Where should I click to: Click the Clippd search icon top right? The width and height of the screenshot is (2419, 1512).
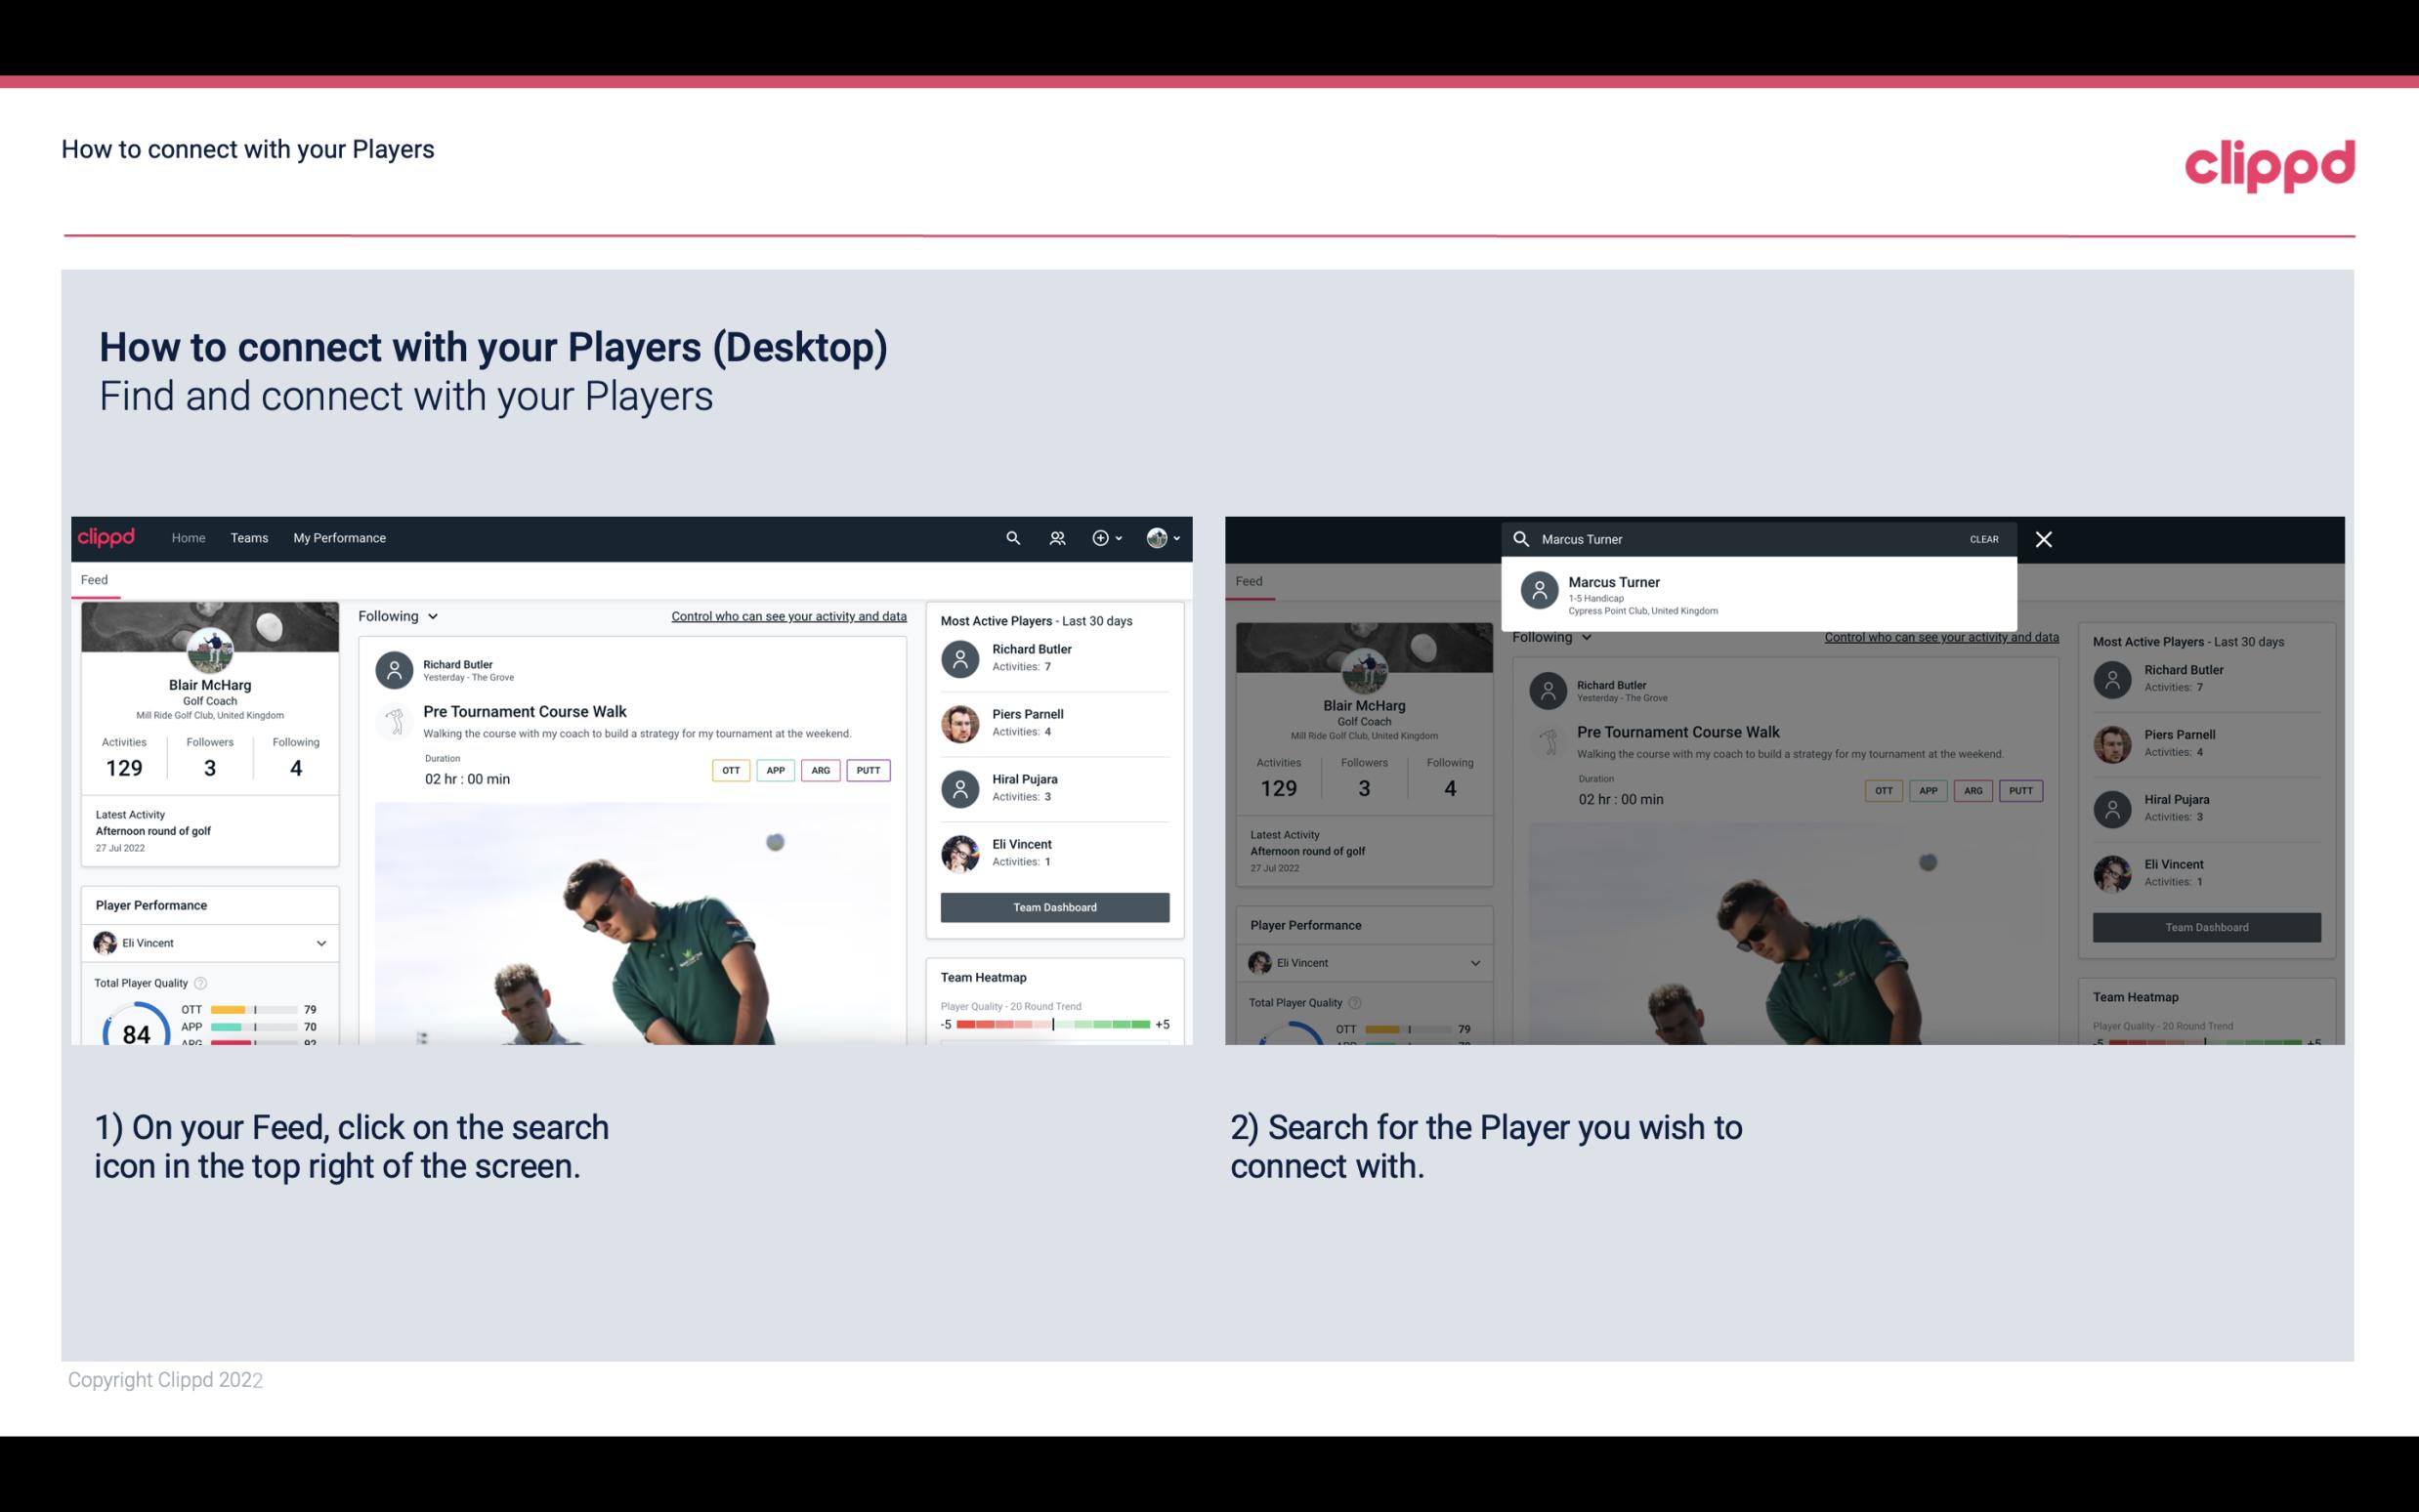pos(1012,536)
